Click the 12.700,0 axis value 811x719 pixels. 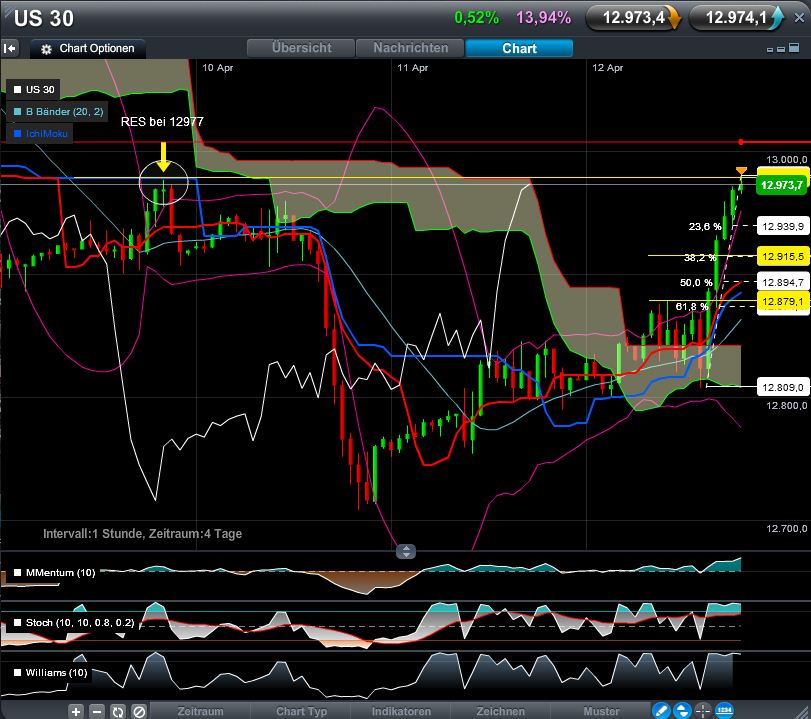(x=786, y=529)
